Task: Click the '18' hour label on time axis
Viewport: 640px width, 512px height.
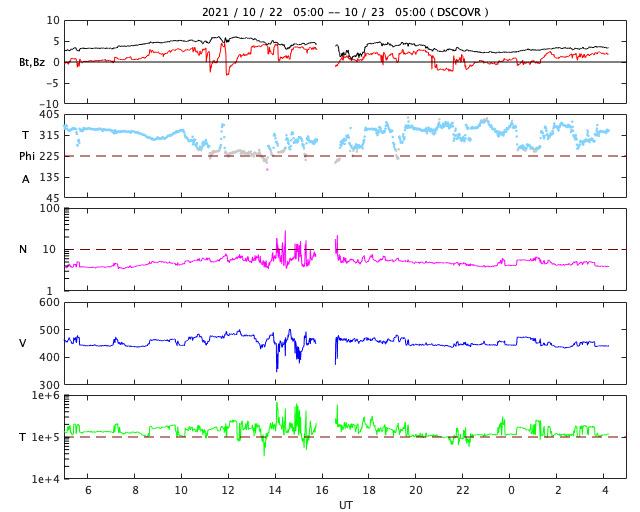Action: click(369, 490)
